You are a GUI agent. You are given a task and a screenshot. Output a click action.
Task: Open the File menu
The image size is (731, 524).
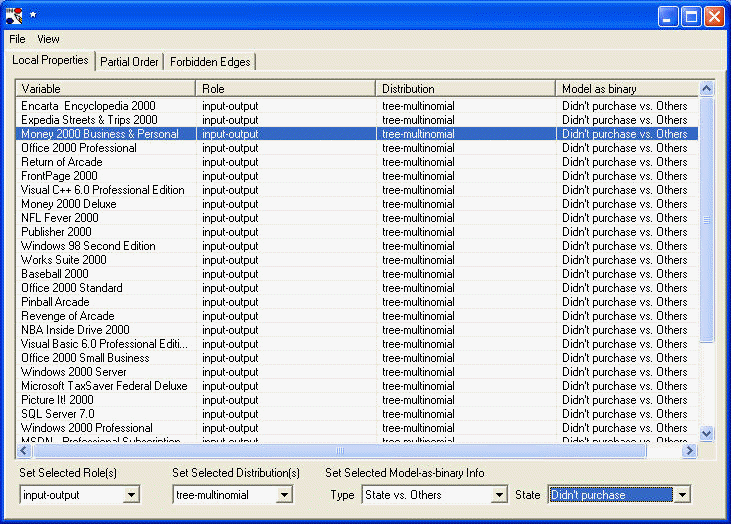[x=17, y=39]
